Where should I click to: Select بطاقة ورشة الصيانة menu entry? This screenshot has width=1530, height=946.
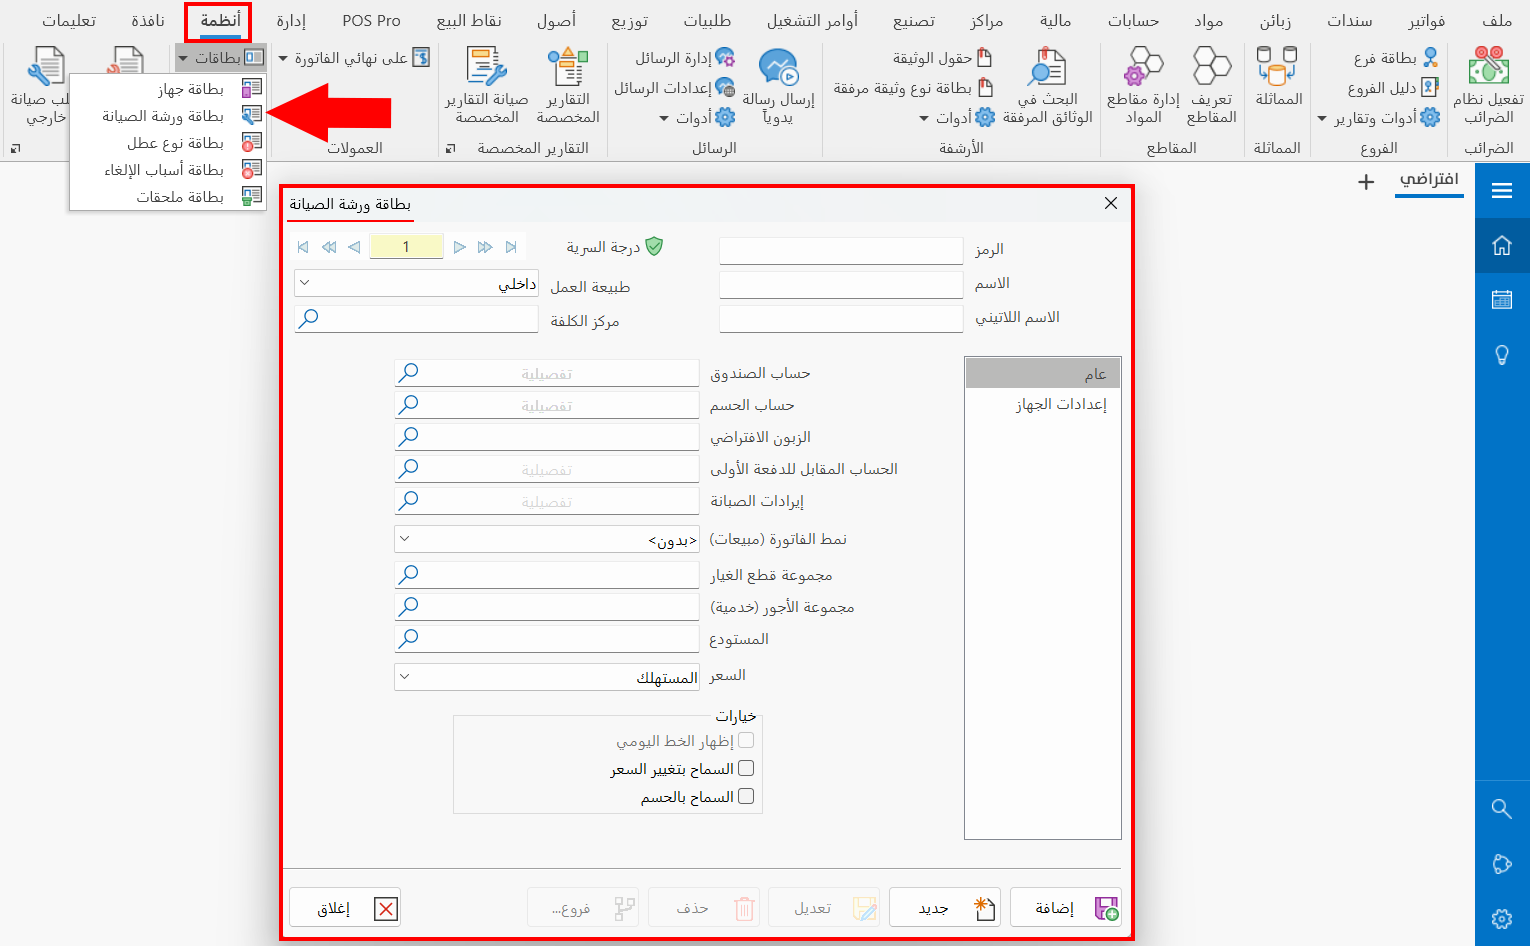click(x=168, y=116)
